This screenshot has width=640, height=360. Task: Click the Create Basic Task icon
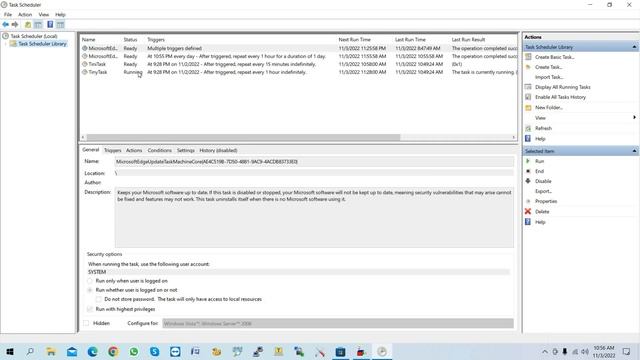(528, 57)
